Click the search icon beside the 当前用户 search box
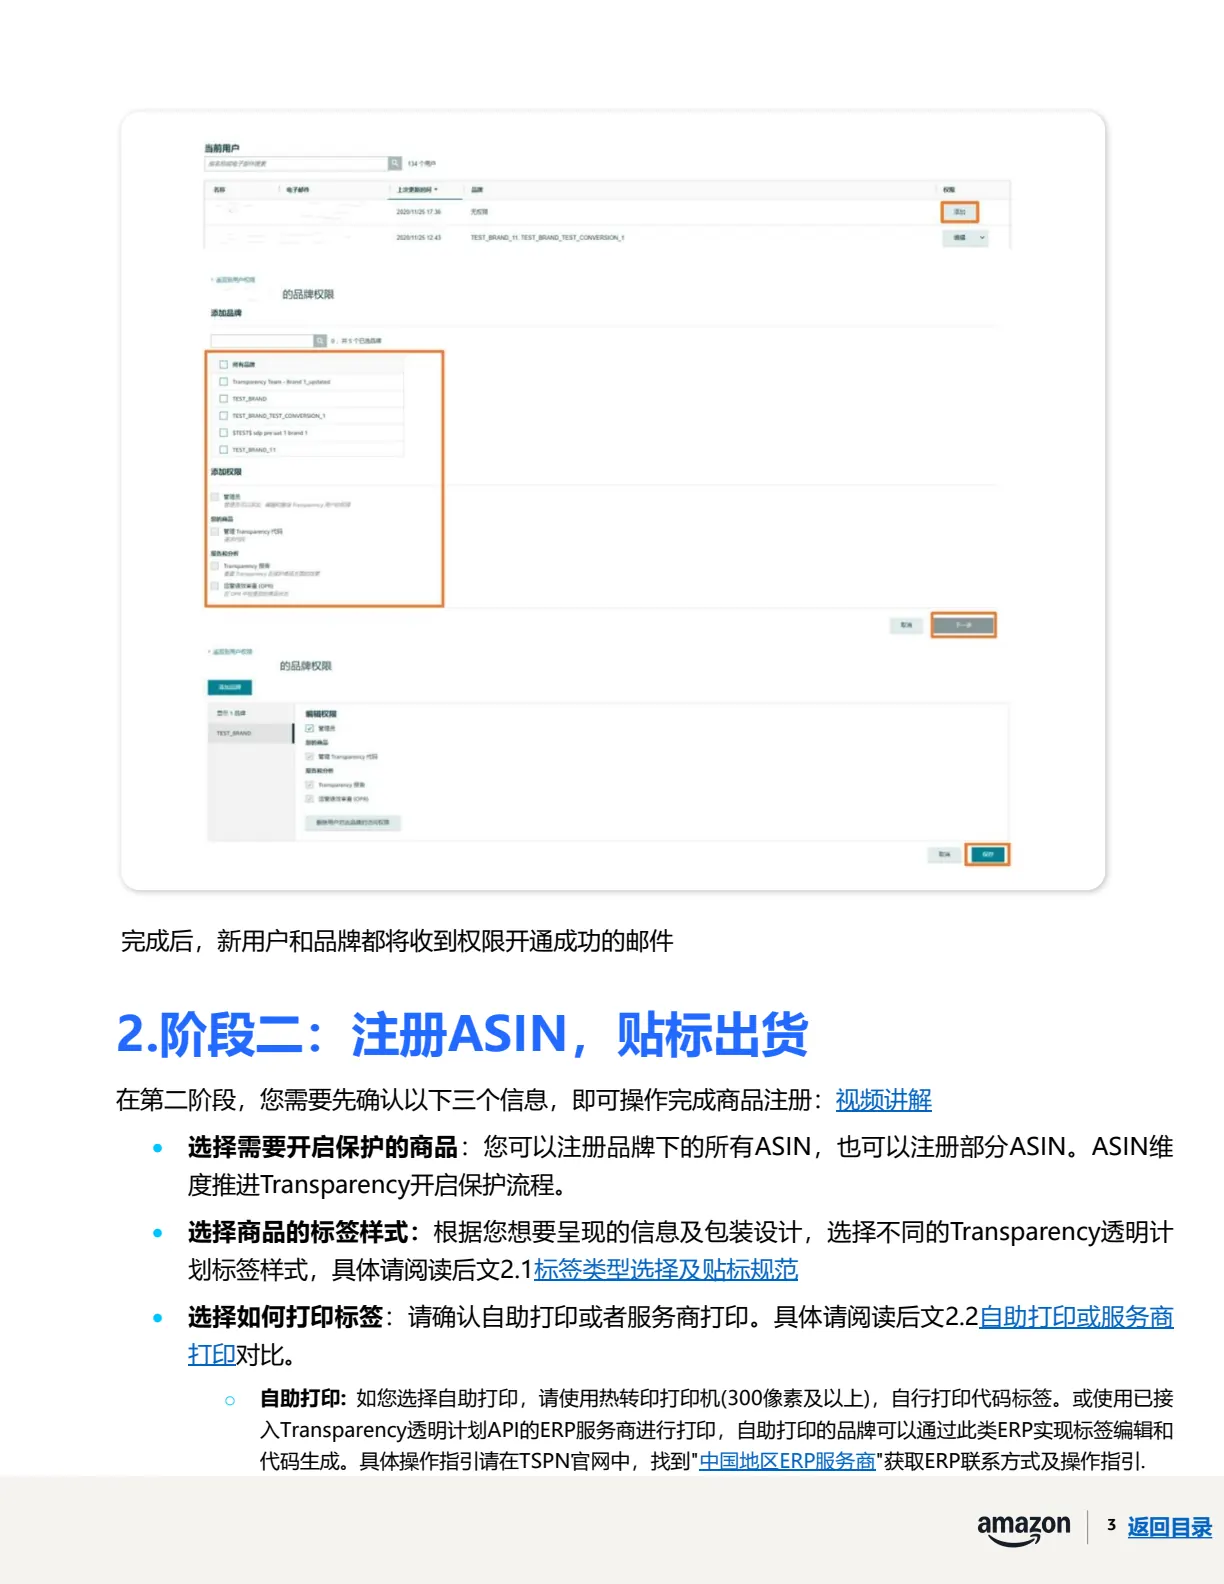The image size is (1224, 1584). 395,163
